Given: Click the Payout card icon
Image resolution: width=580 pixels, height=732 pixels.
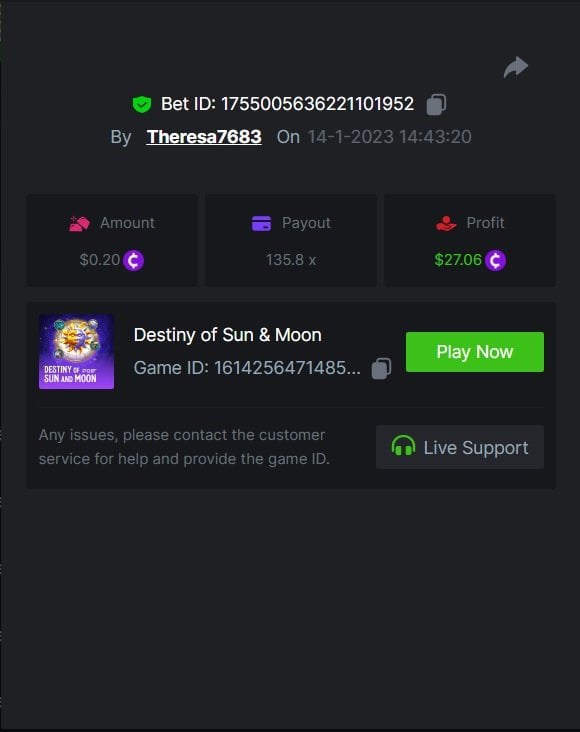Looking at the screenshot, I should point(261,223).
